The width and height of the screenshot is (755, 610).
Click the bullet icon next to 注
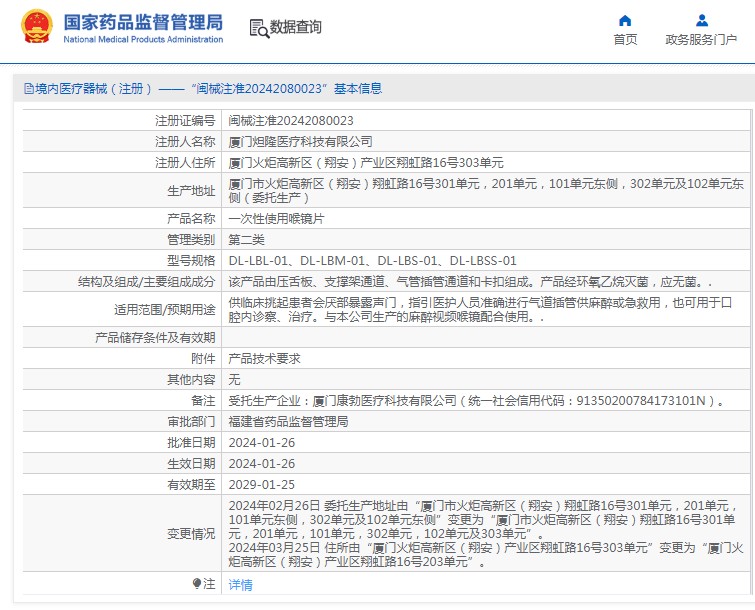[x=196, y=583]
